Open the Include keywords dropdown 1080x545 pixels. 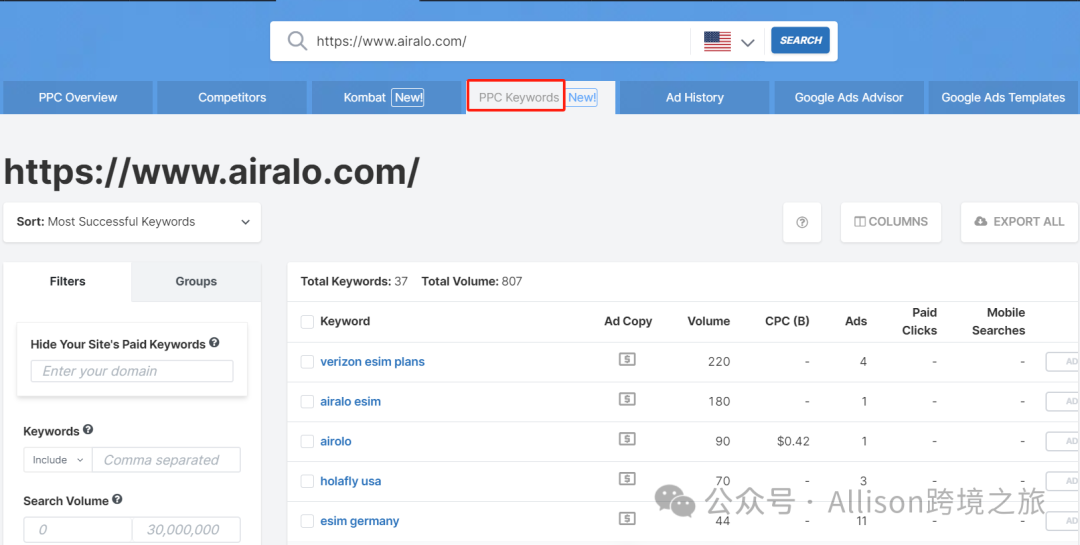(x=58, y=460)
